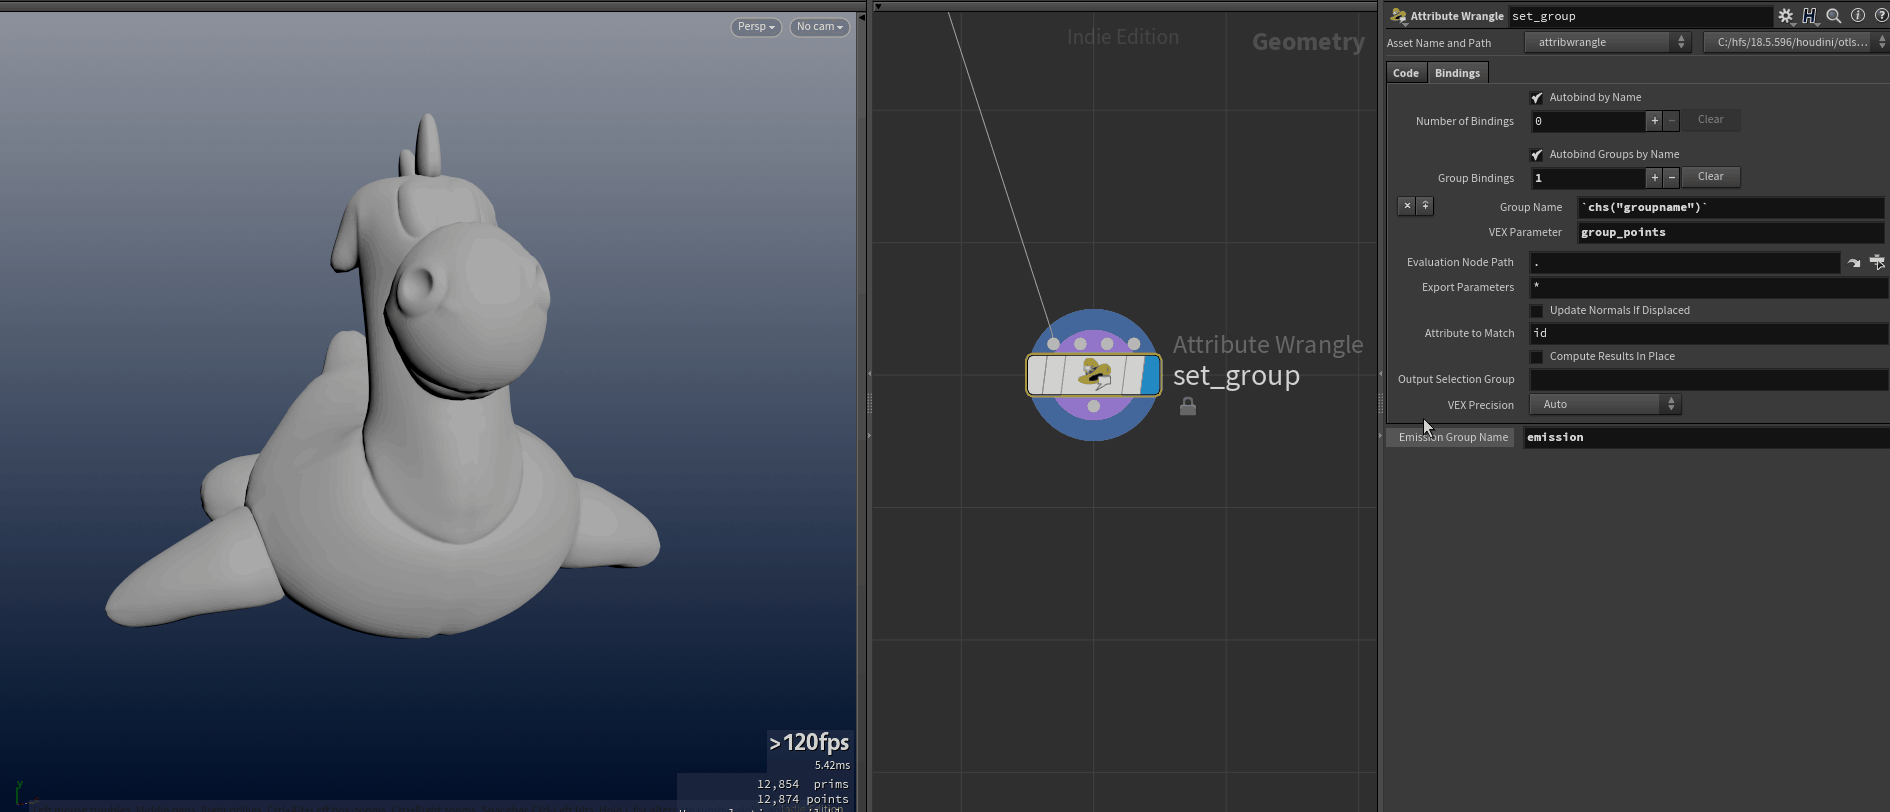Screen dimensions: 1890x812
Task: Disable Autobind Groups by Name
Action: [1537, 155]
